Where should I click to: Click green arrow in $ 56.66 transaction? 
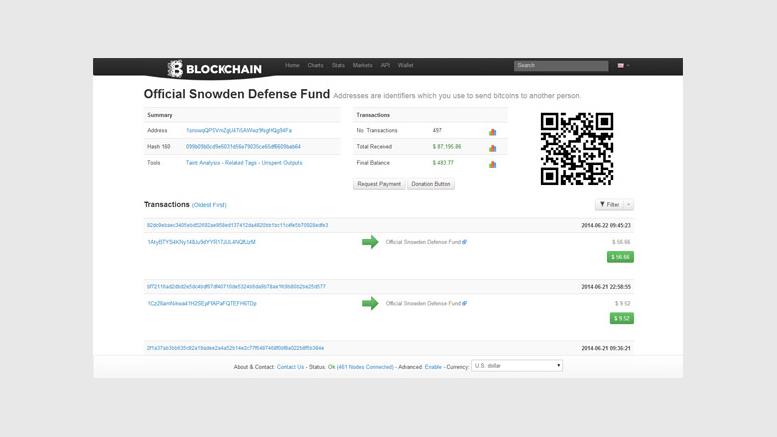point(370,242)
